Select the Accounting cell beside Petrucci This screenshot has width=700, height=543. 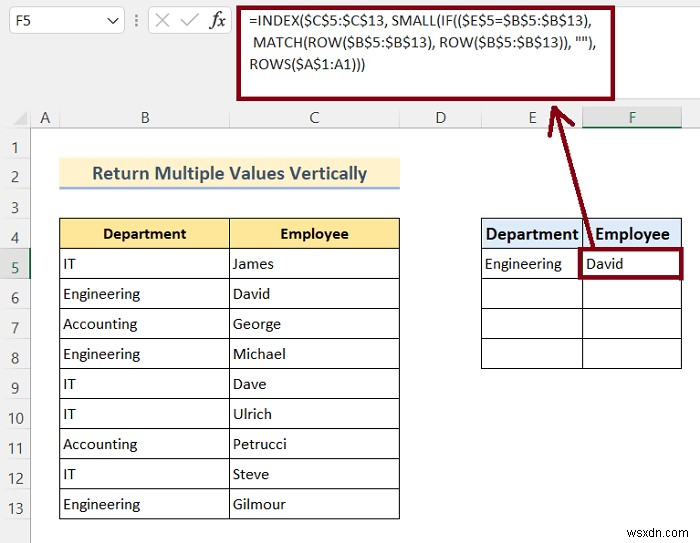coord(145,444)
